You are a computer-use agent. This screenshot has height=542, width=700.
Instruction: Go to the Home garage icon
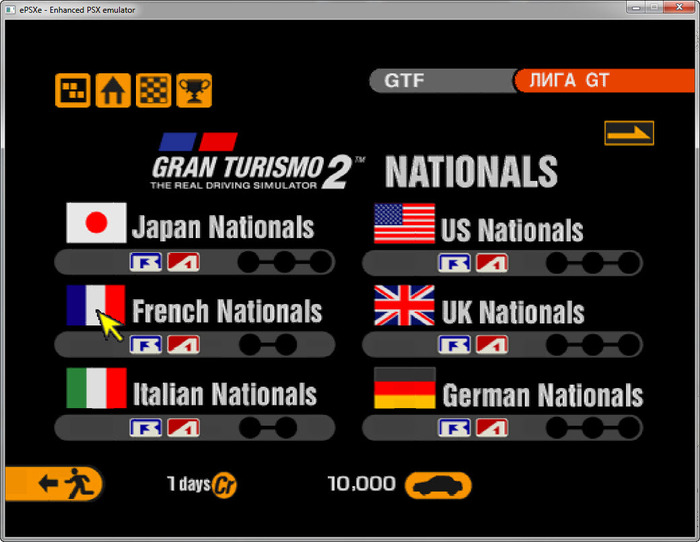pos(113,91)
